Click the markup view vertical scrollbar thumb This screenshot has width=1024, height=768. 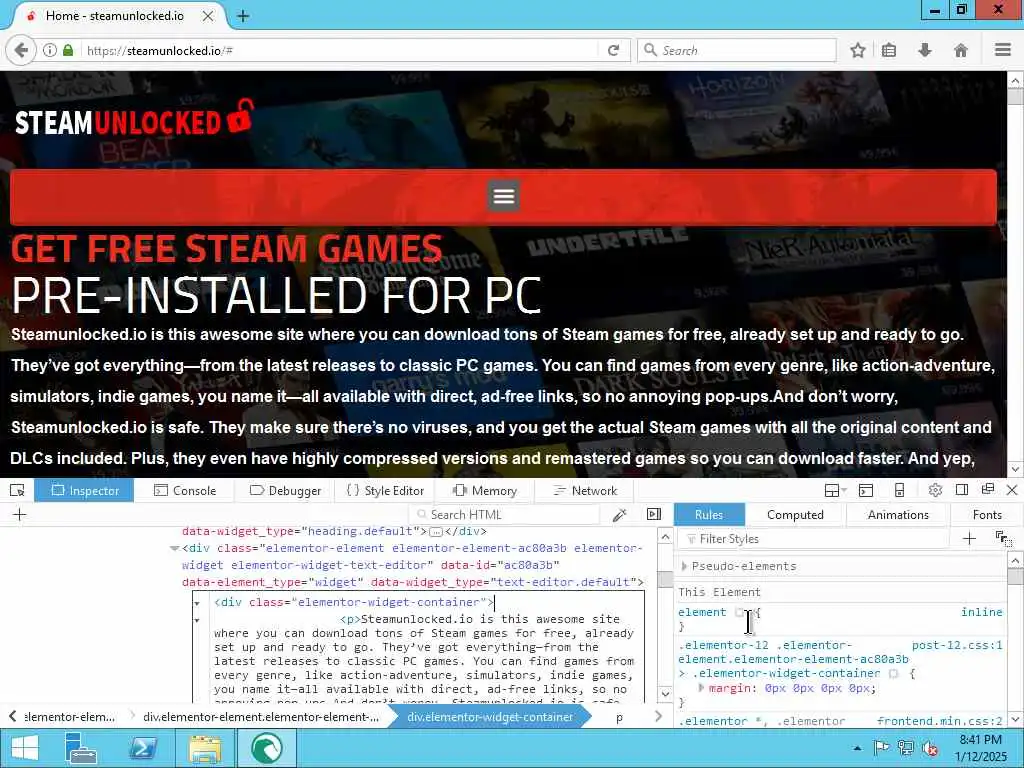(x=665, y=579)
